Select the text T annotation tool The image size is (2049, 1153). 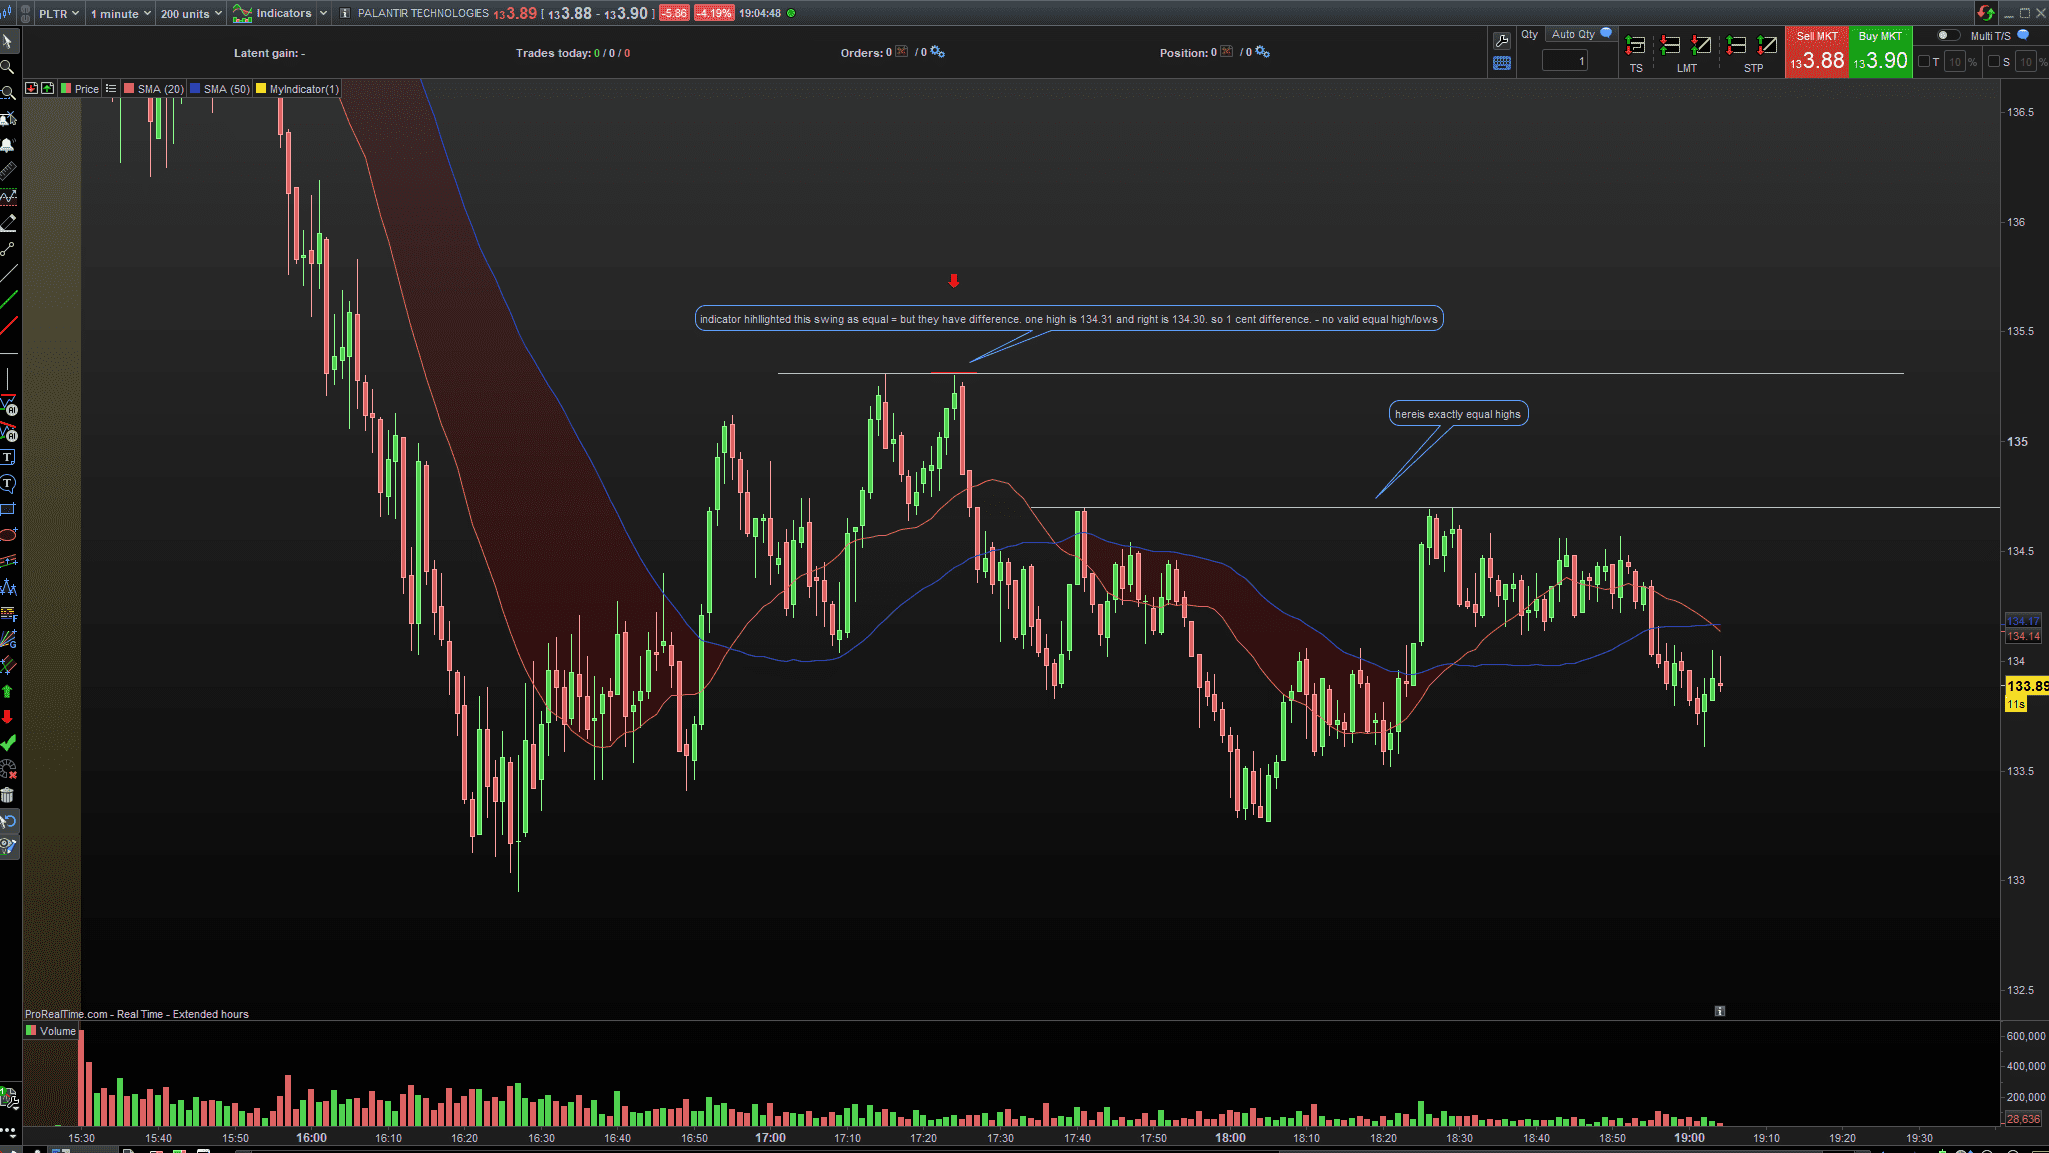(8, 457)
